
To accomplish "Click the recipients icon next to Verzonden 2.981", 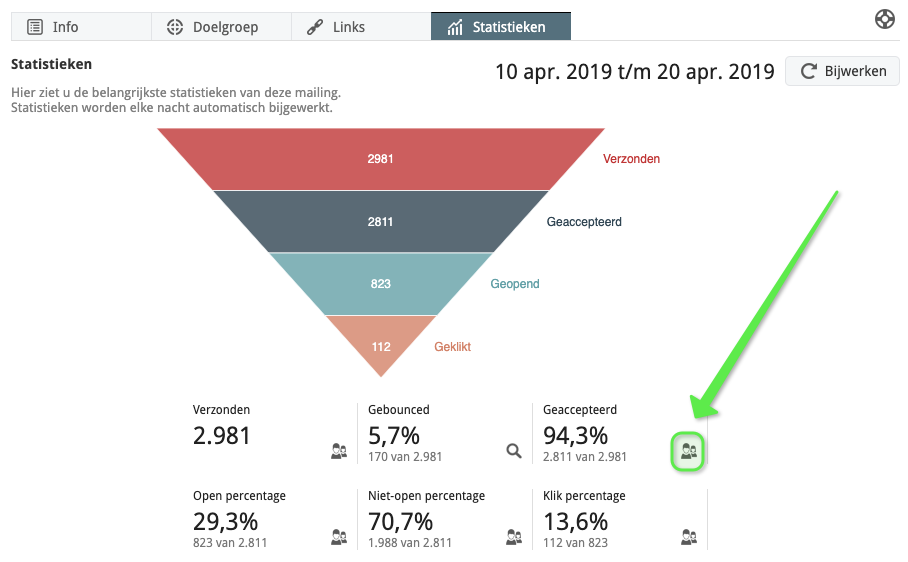I will tap(339, 452).
